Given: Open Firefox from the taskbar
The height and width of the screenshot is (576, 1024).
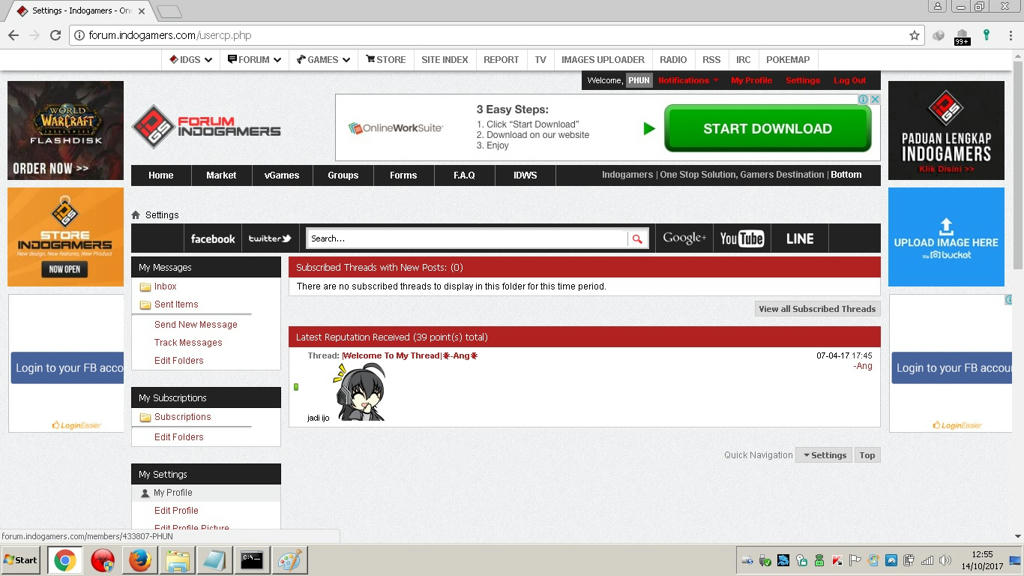Looking at the screenshot, I should [140, 560].
